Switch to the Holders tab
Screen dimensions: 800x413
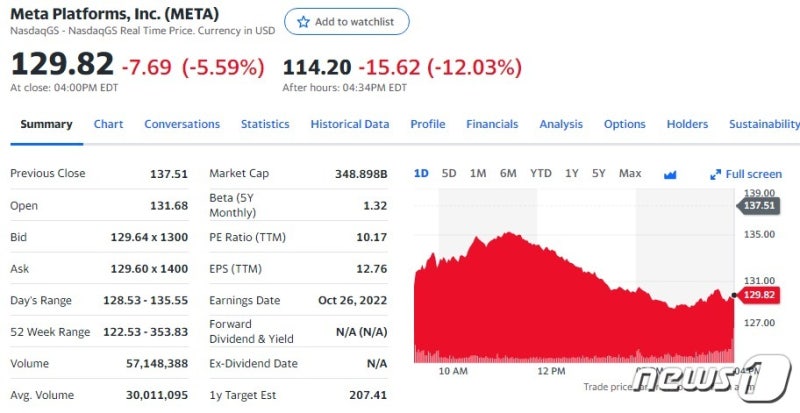point(687,124)
